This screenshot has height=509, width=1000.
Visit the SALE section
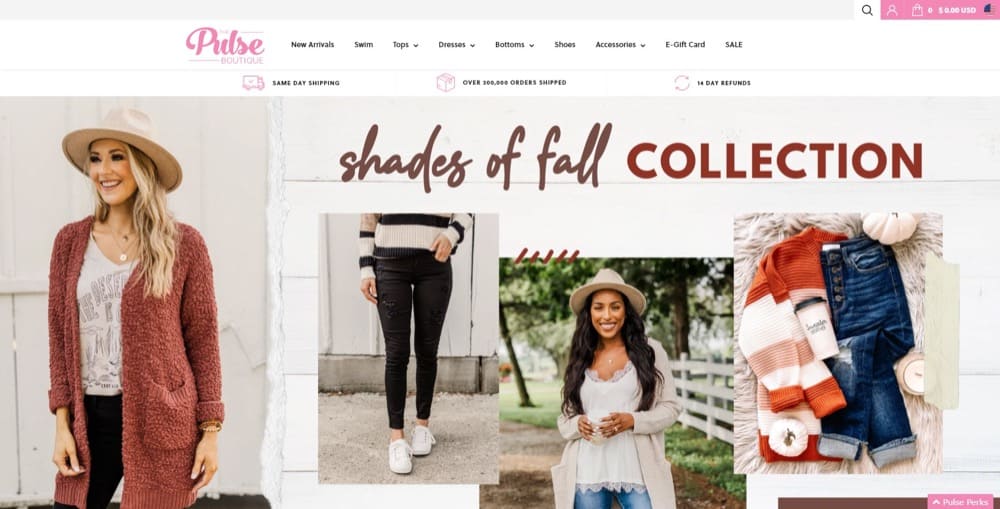733,45
